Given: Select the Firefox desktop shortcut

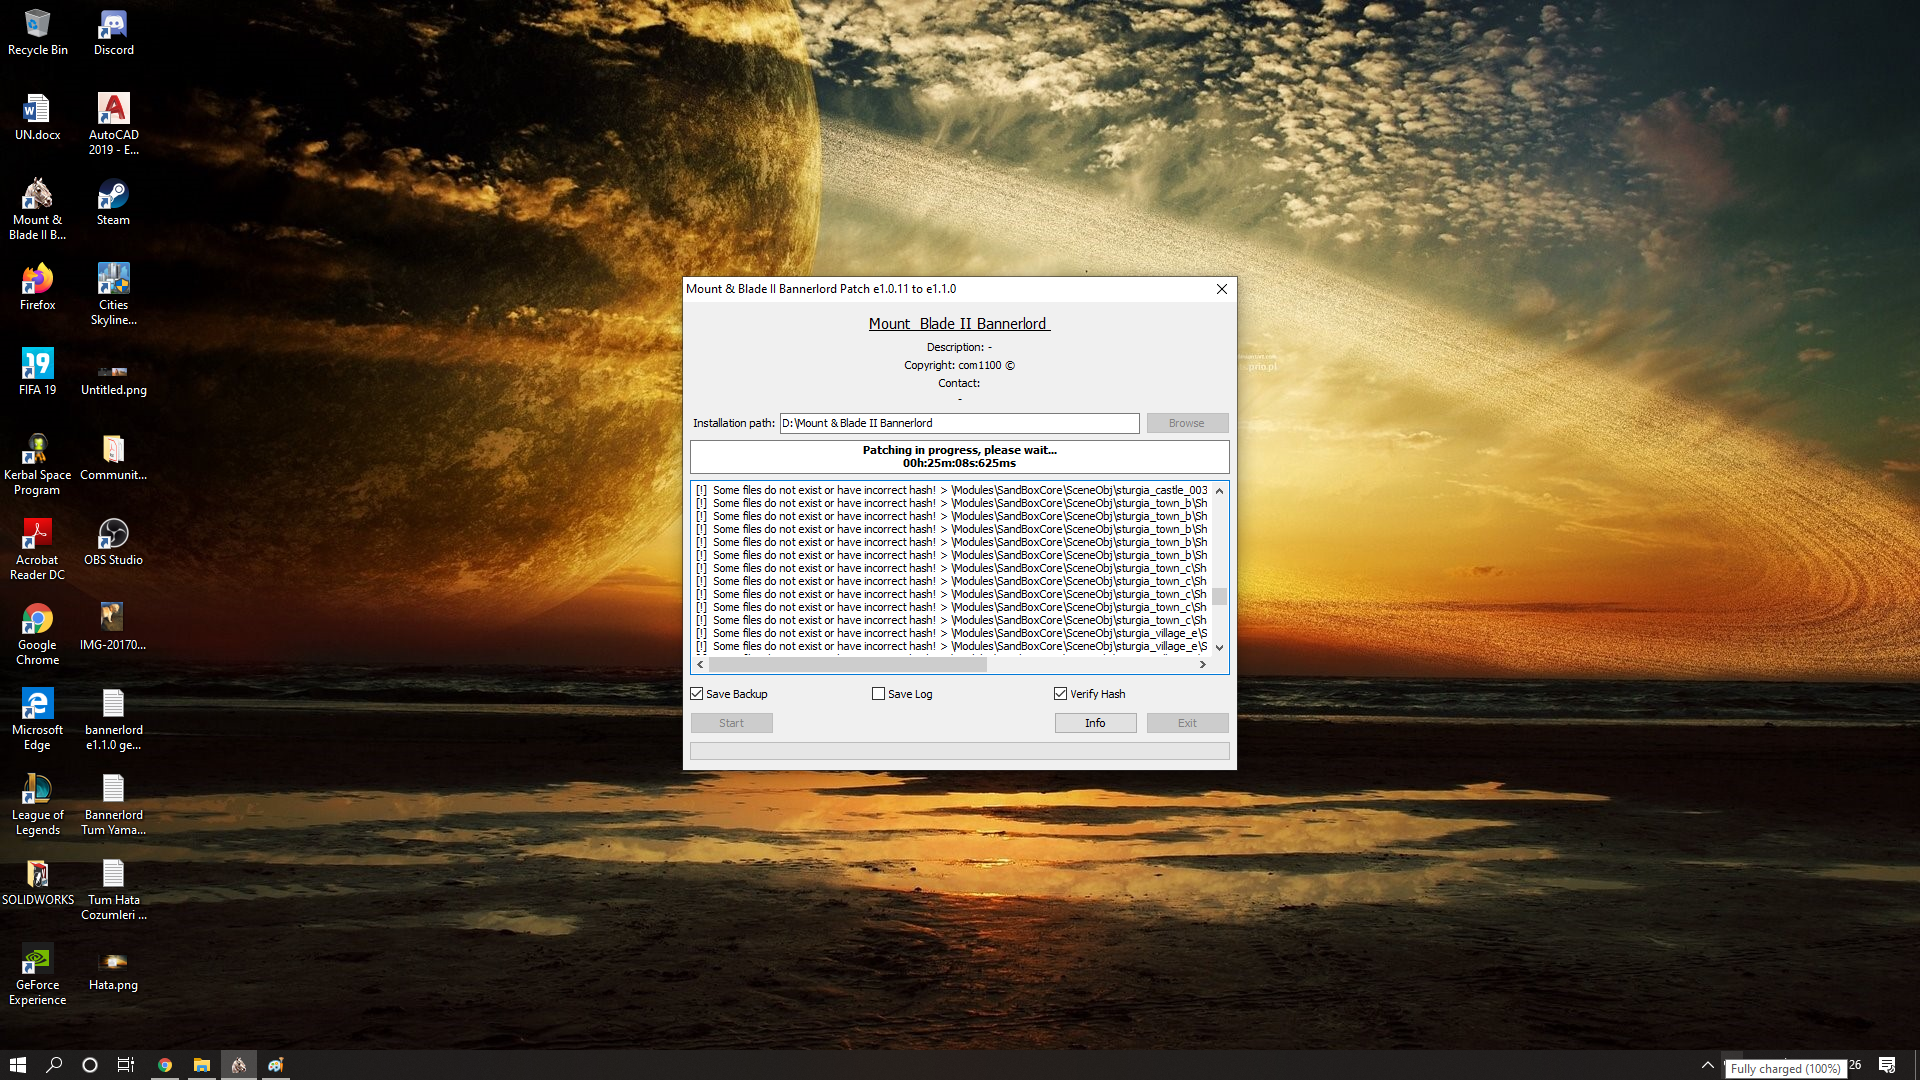Looking at the screenshot, I should tap(37, 287).
